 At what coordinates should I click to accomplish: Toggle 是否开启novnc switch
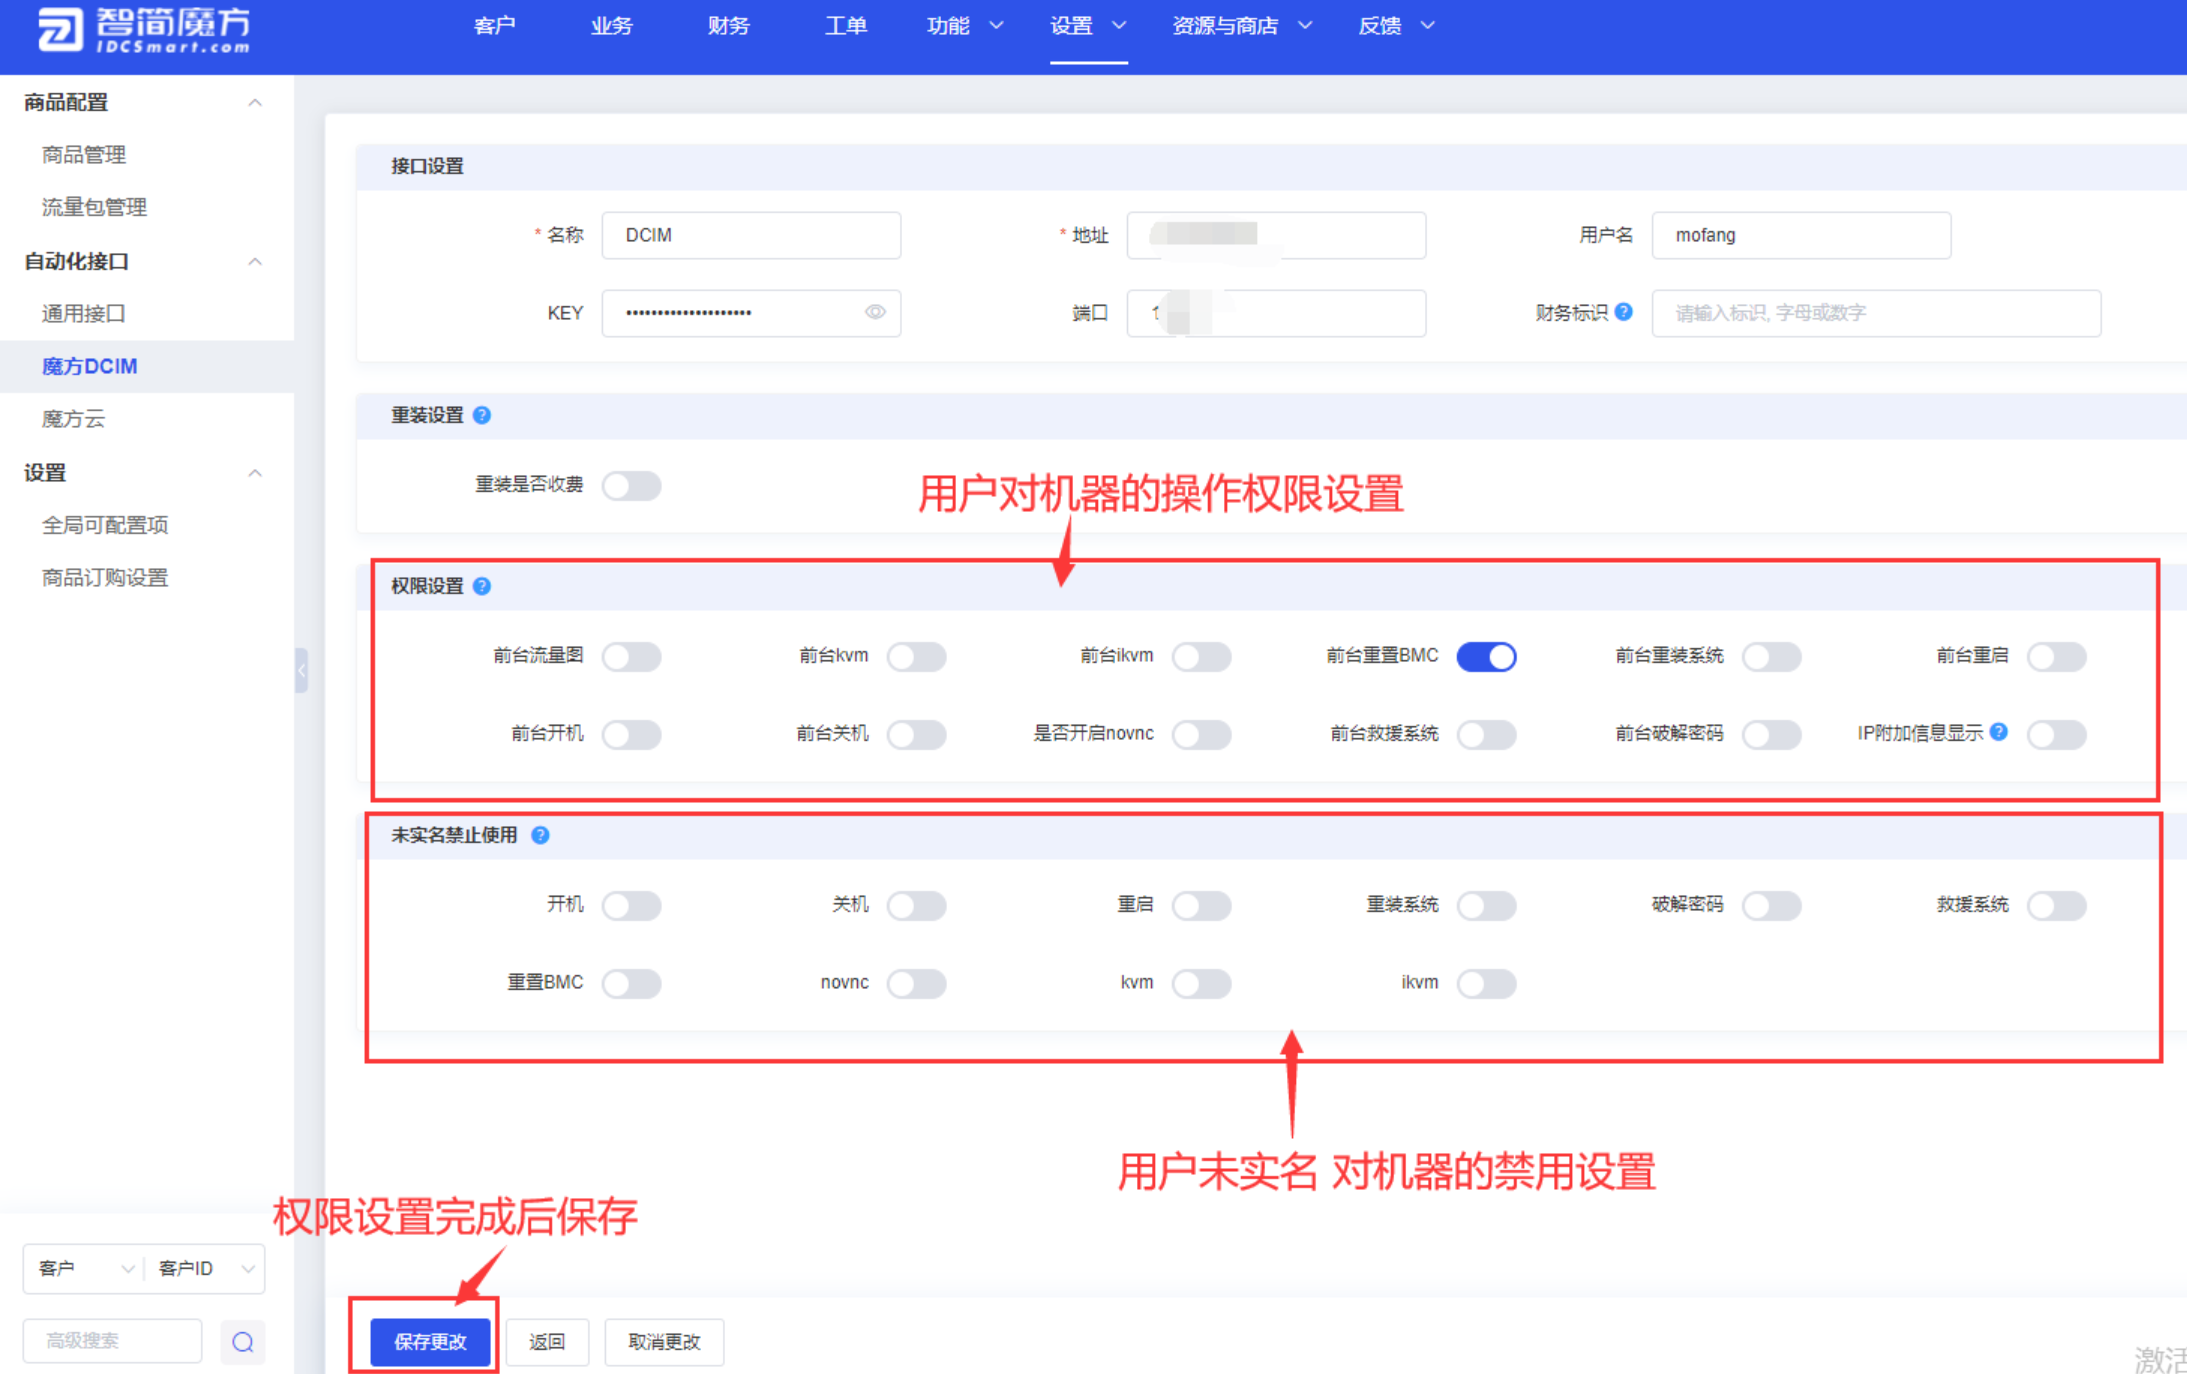pyautogui.click(x=1201, y=735)
